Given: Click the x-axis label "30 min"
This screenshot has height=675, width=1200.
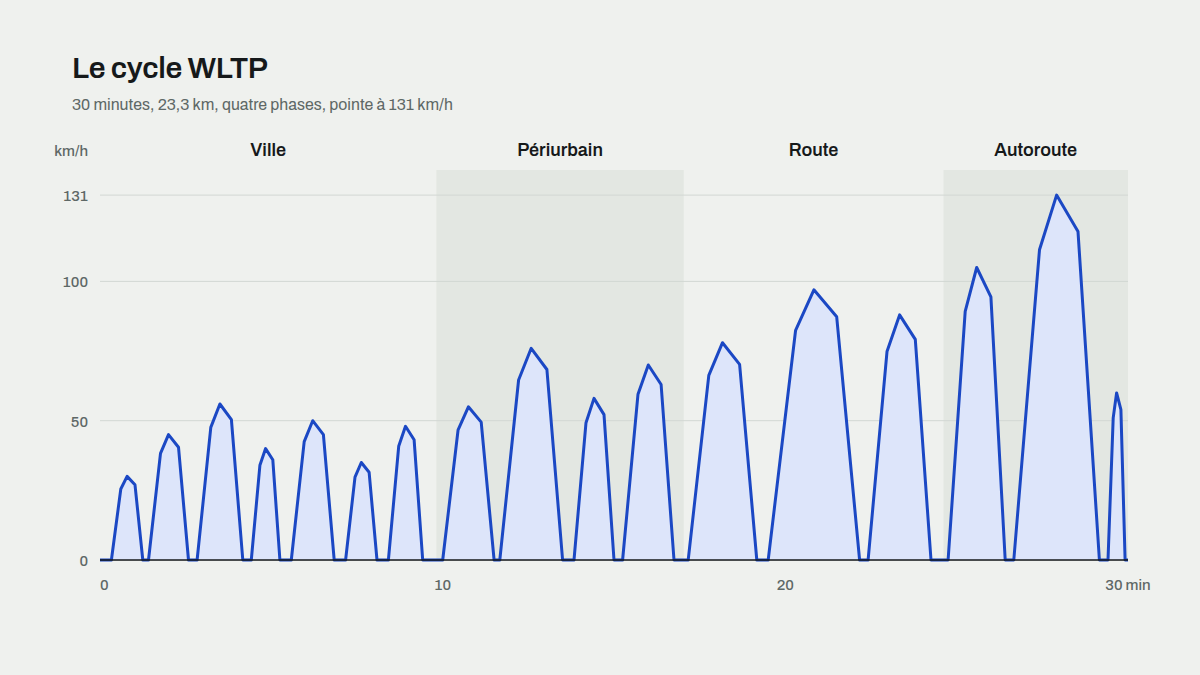Looking at the screenshot, I should pyautogui.click(x=1128, y=585).
